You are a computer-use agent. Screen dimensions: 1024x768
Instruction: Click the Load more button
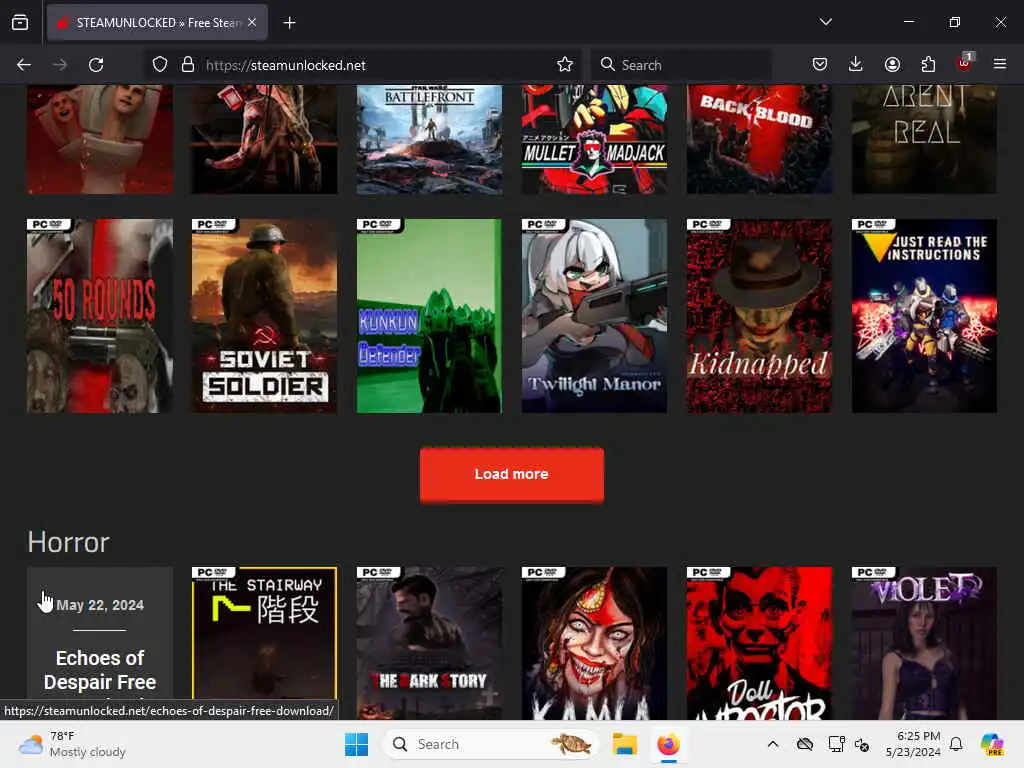[511, 475]
